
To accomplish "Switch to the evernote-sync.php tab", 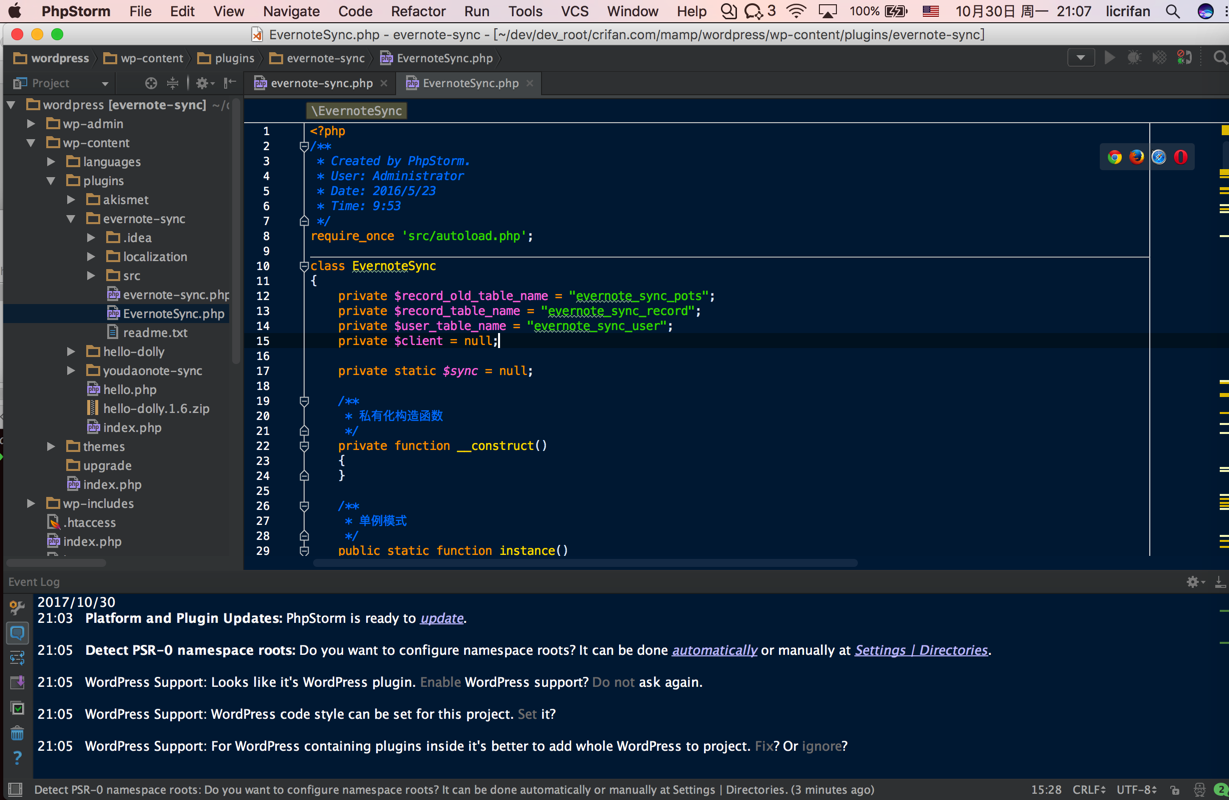I will click(321, 83).
